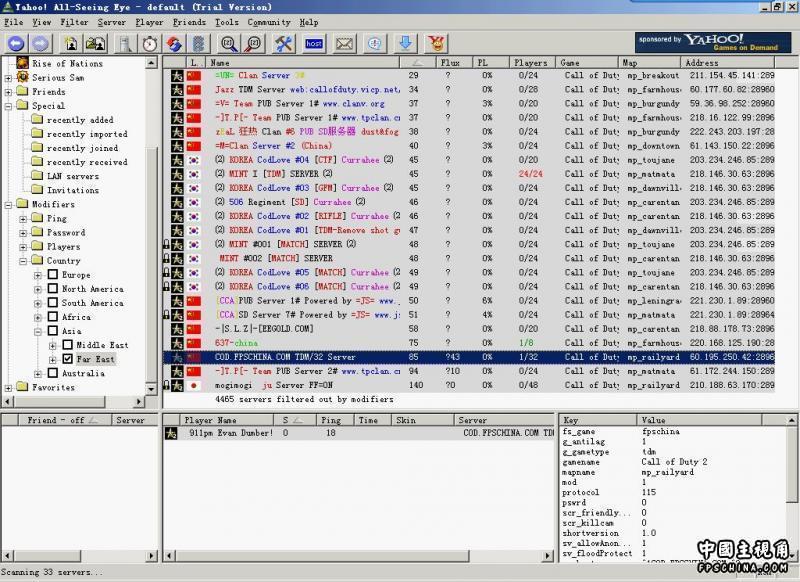Collapse the Special tree node

point(8,106)
